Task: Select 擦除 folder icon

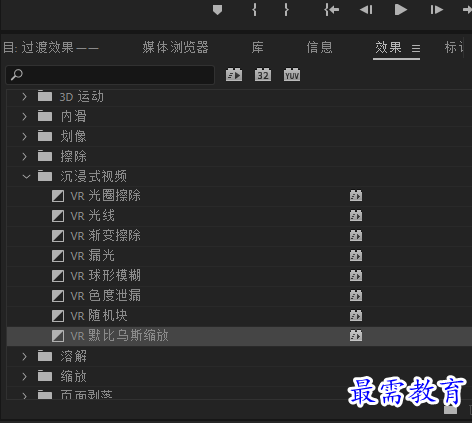Action: (45, 156)
